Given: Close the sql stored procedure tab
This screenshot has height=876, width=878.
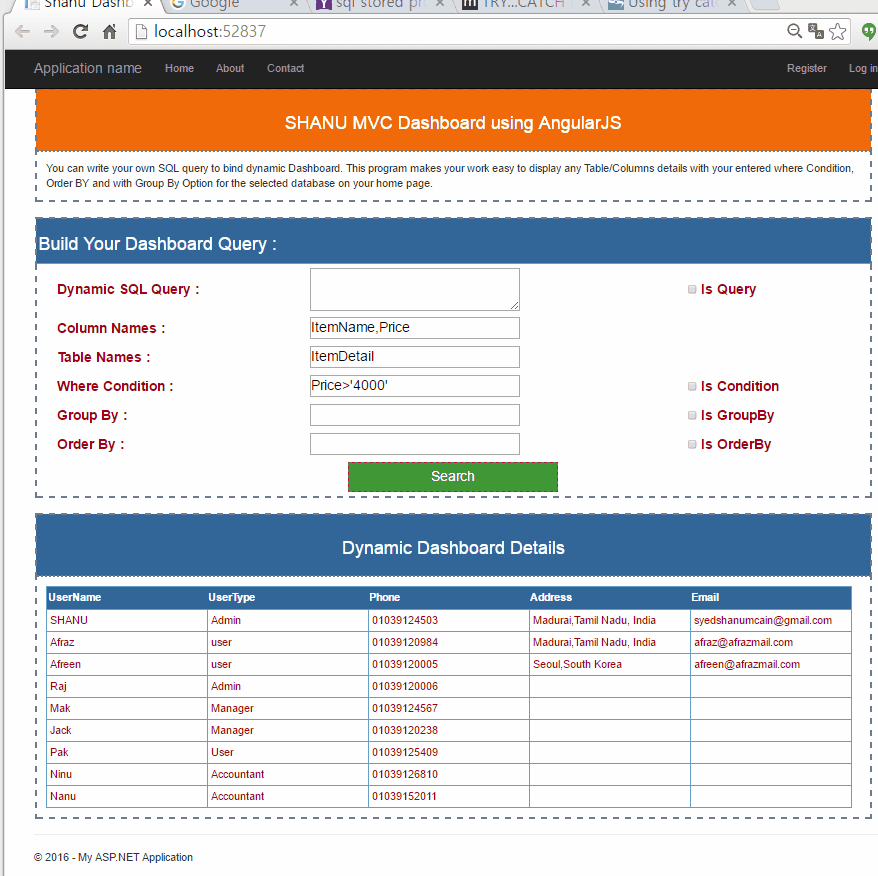Looking at the screenshot, I should pyautogui.click(x=440, y=3).
